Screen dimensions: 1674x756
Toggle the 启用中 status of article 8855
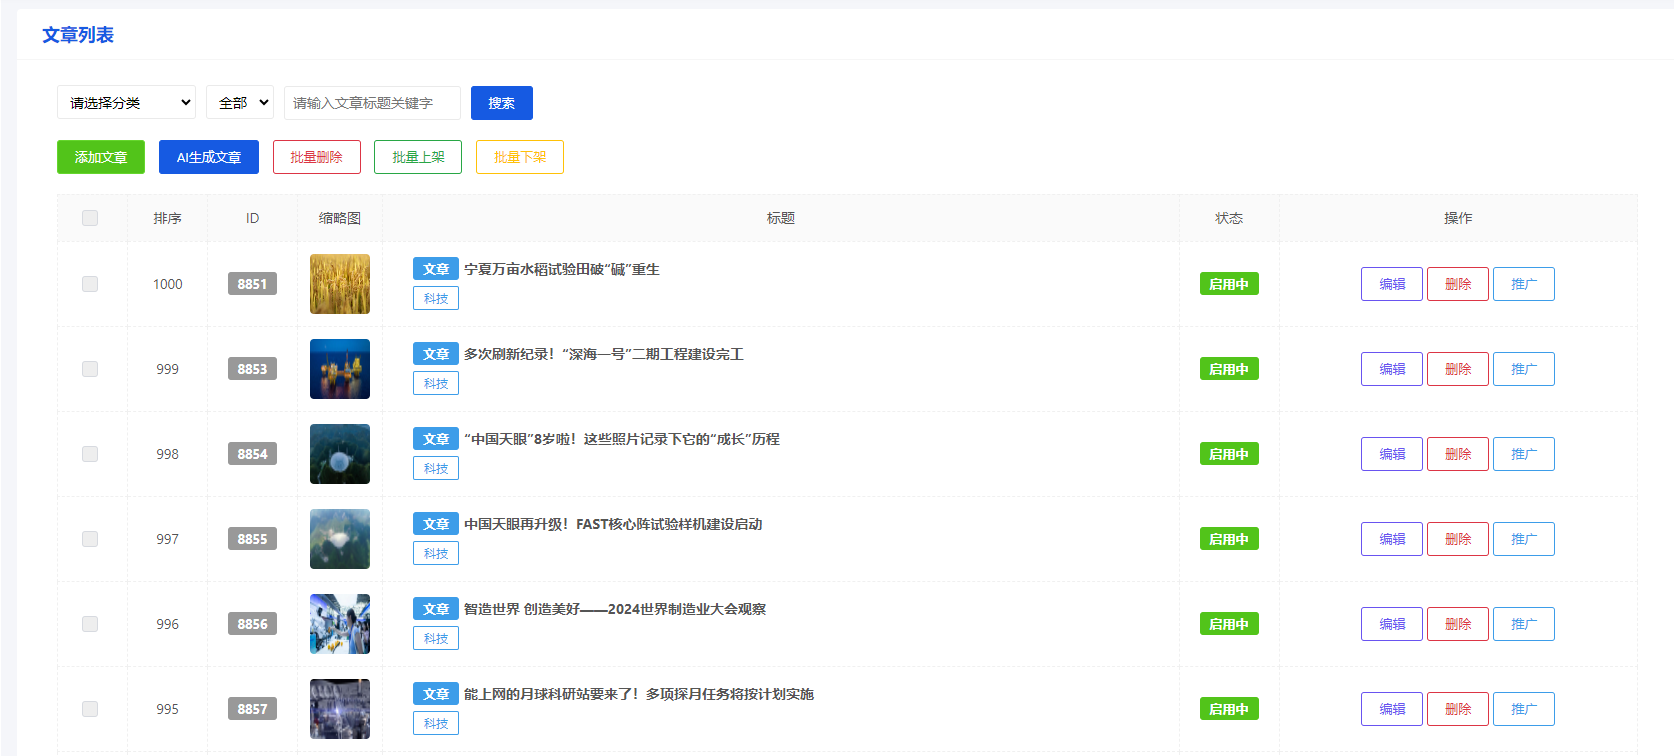(1229, 539)
